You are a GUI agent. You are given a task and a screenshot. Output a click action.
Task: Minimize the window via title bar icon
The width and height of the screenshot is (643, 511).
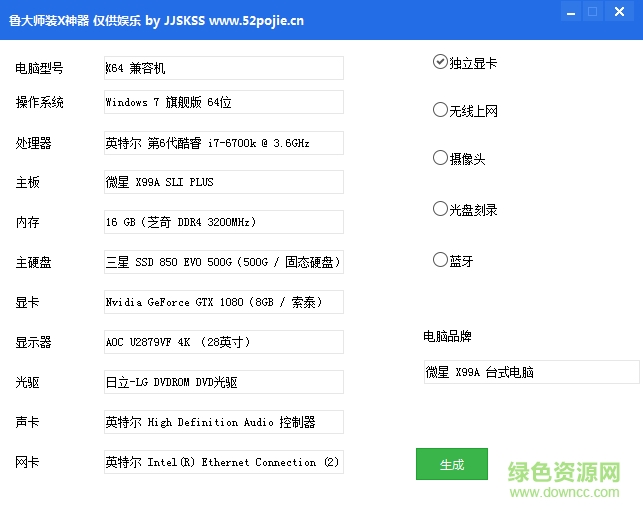point(571,12)
